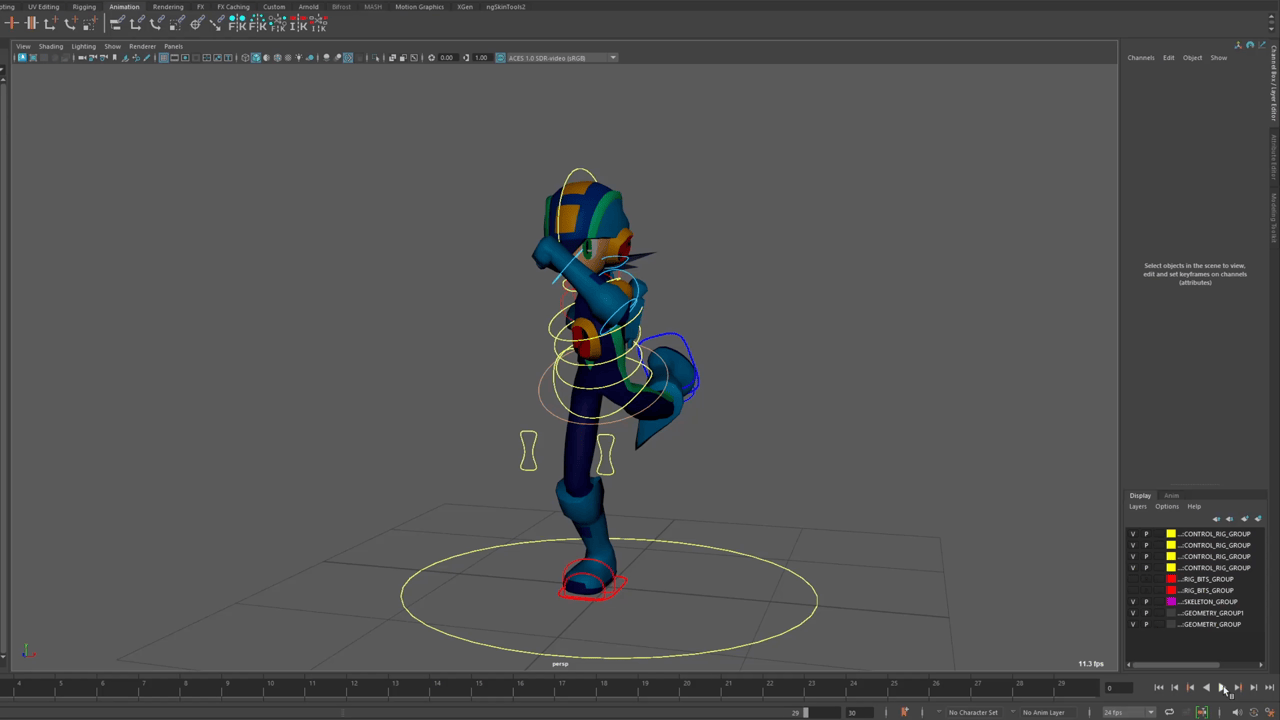
Task: Toggle visibility of GEOMETRY_GROUP1 layer
Action: tap(1133, 613)
